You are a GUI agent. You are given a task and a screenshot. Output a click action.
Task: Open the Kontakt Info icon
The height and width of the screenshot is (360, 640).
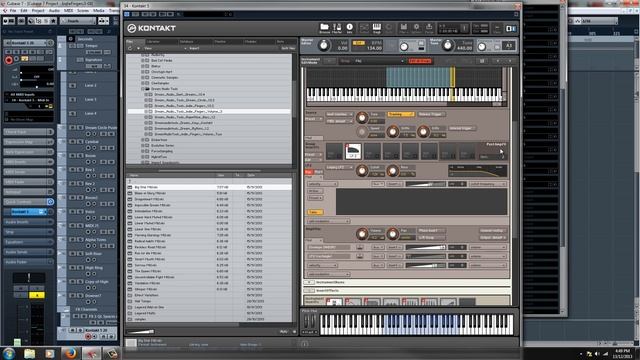pos(349,27)
